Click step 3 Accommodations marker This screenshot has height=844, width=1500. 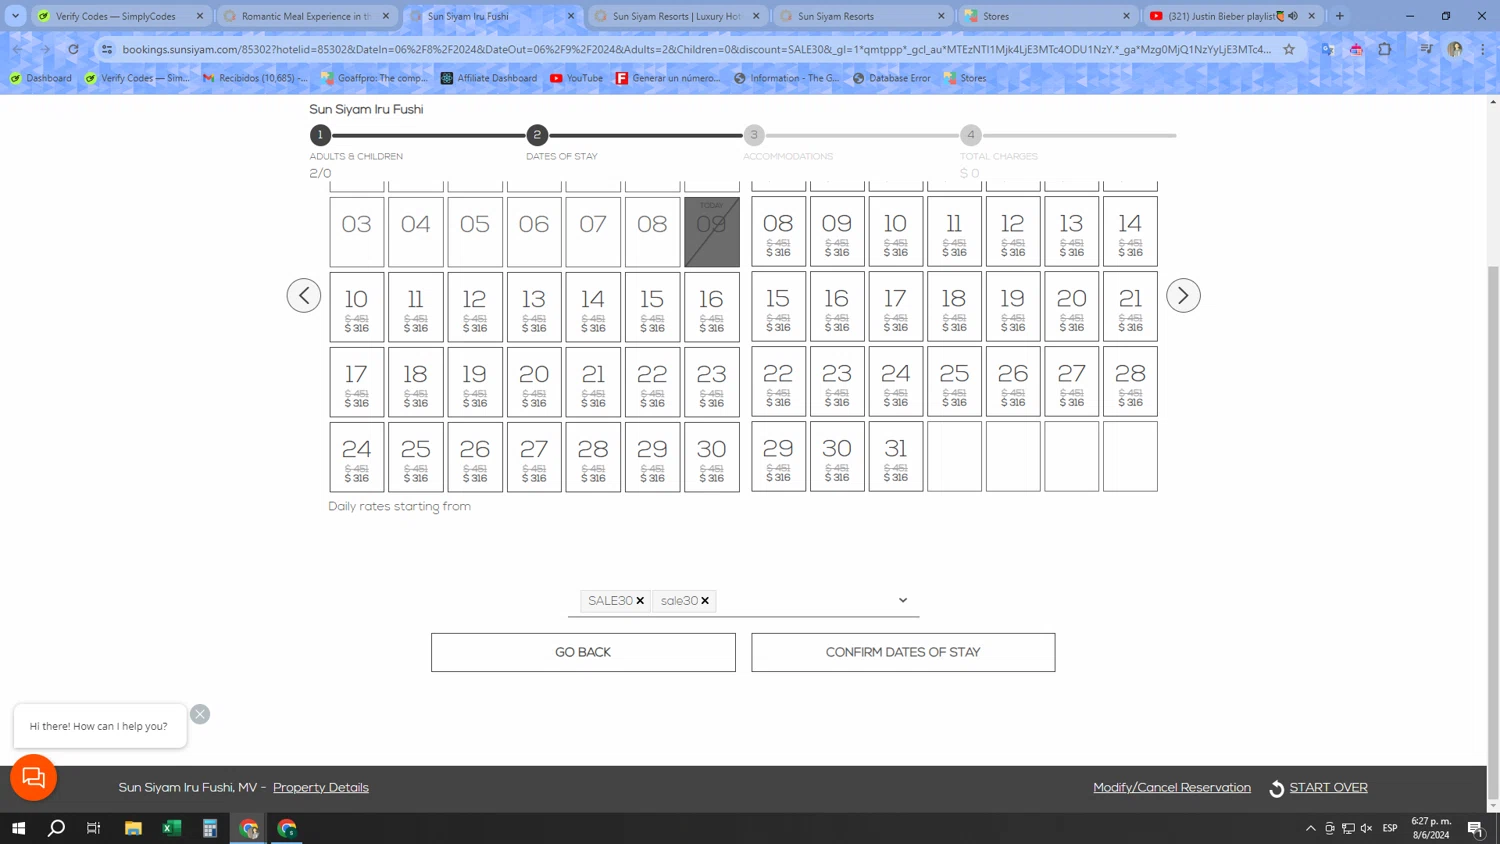coord(754,134)
